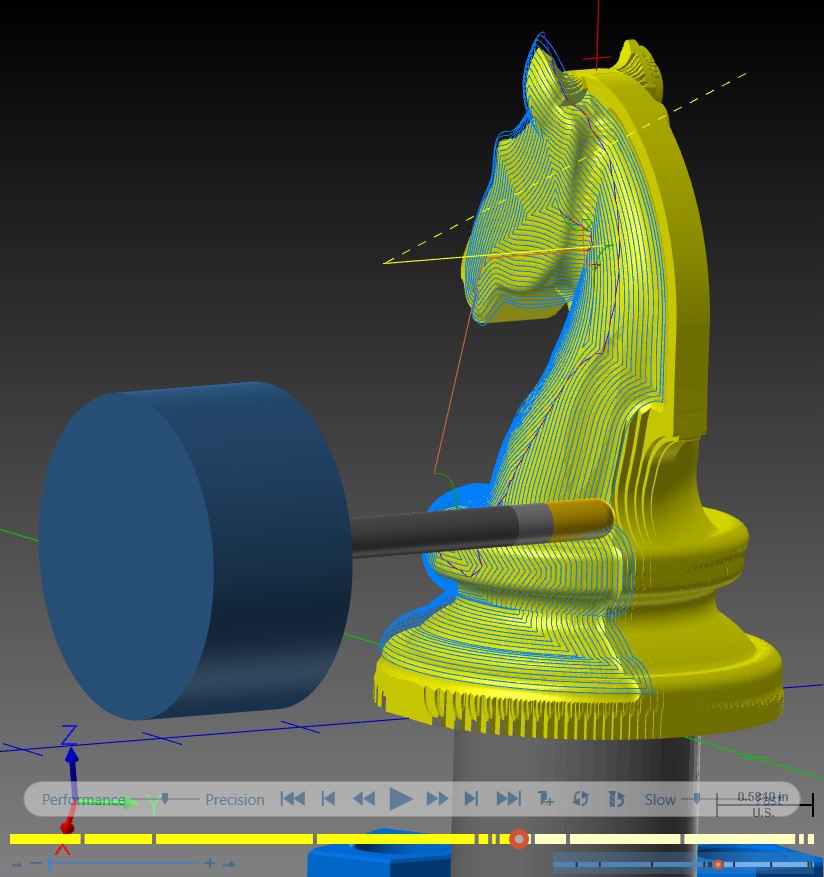The height and width of the screenshot is (877, 824).
Task: Click the plus zoom-in button below the timeline
Action: (x=210, y=863)
